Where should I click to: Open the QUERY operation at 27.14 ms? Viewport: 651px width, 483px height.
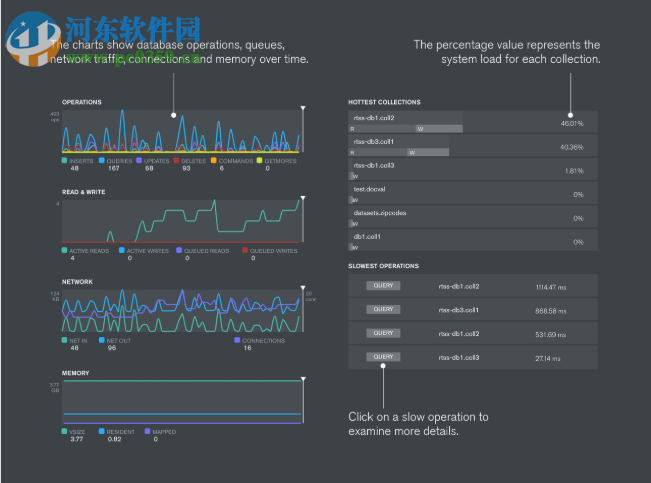pyautogui.click(x=383, y=357)
